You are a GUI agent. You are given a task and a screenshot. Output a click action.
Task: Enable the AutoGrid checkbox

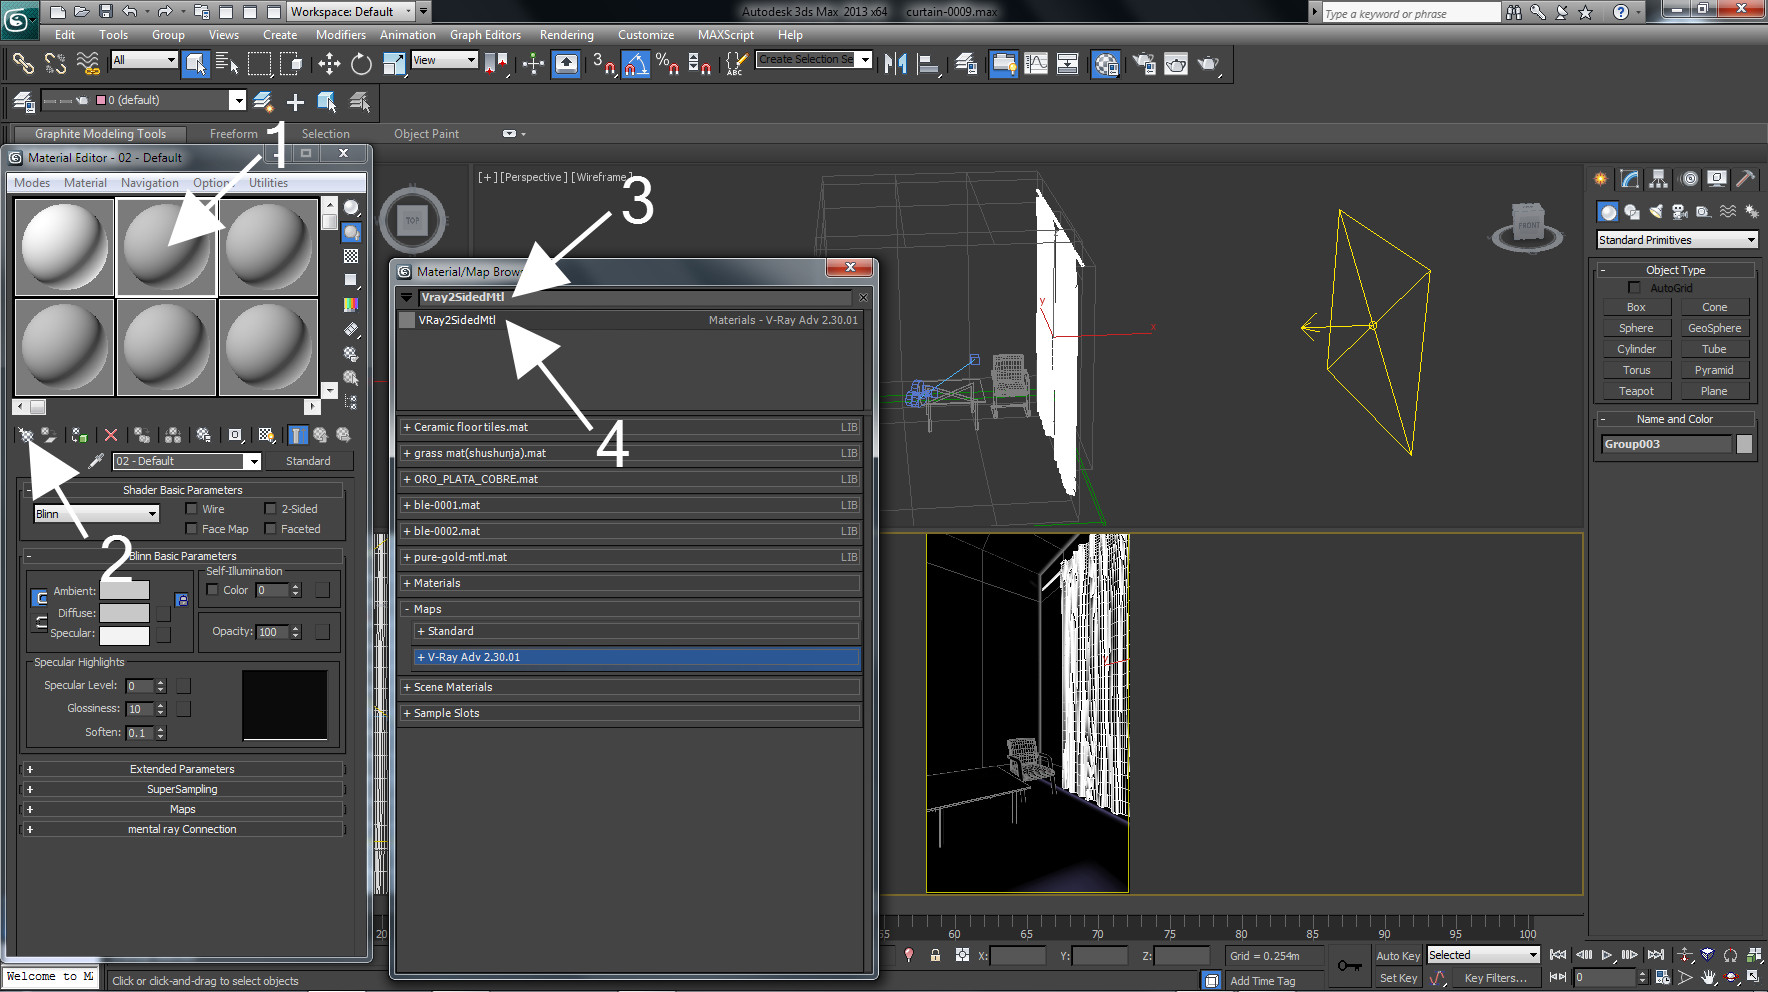point(1634,288)
